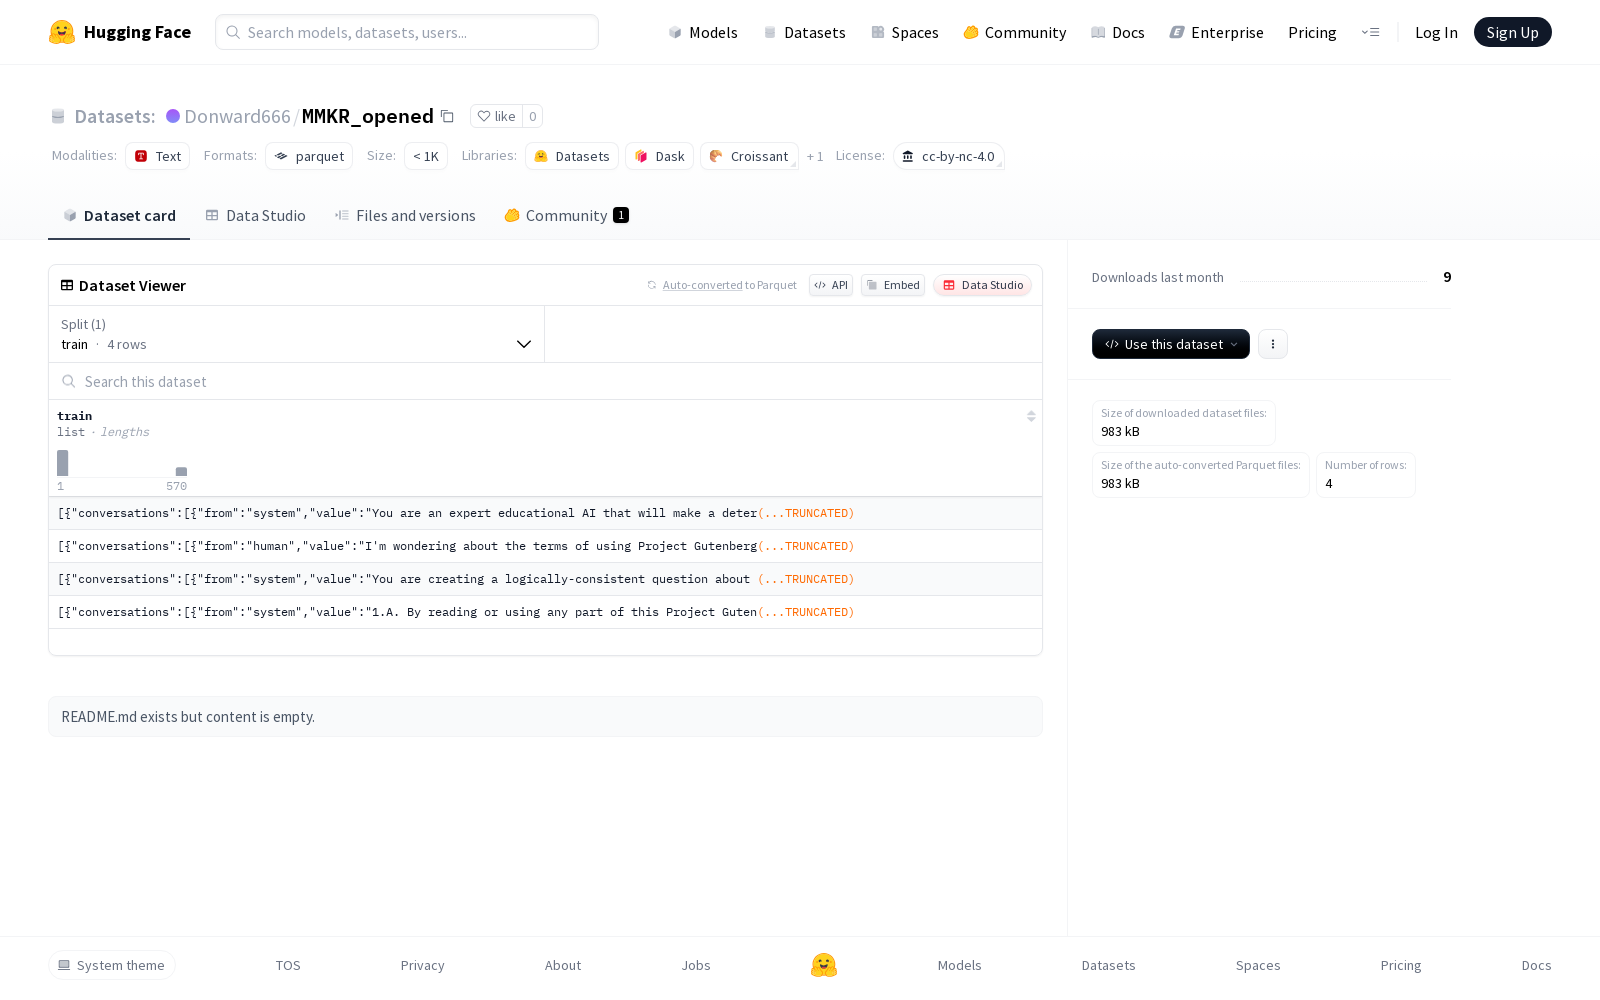Open the Community tab
This screenshot has width=1600, height=1000.
(x=566, y=215)
